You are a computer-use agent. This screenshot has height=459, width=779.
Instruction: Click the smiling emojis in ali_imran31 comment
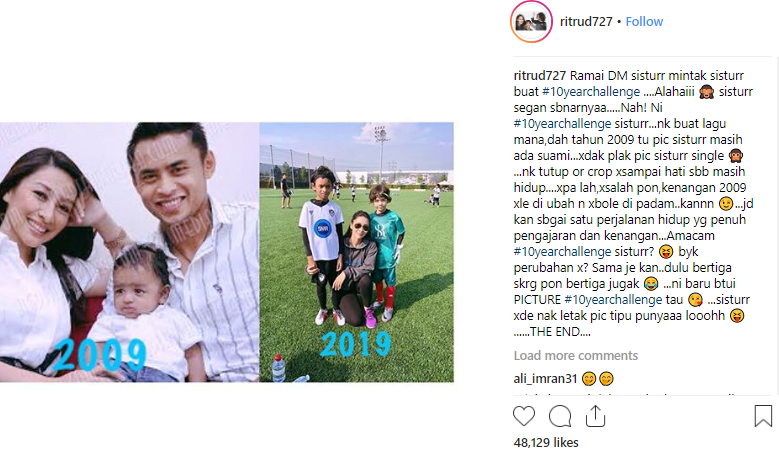598,379
